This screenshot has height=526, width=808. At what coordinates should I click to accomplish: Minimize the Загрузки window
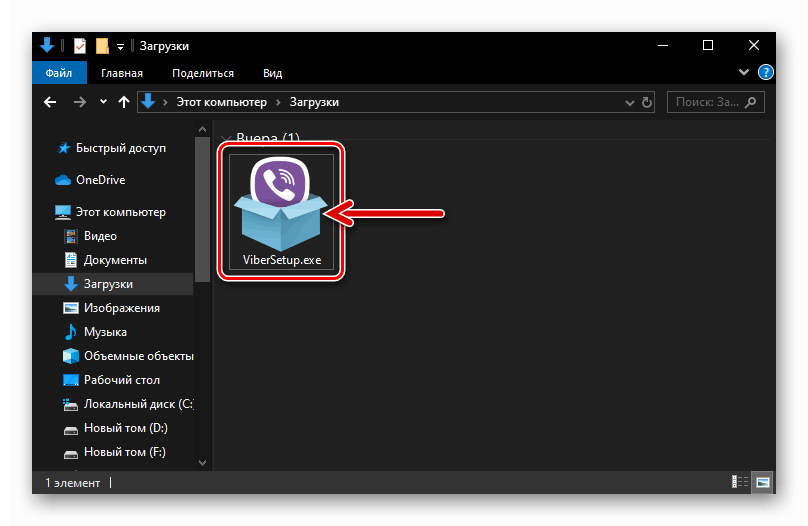pyautogui.click(x=663, y=45)
